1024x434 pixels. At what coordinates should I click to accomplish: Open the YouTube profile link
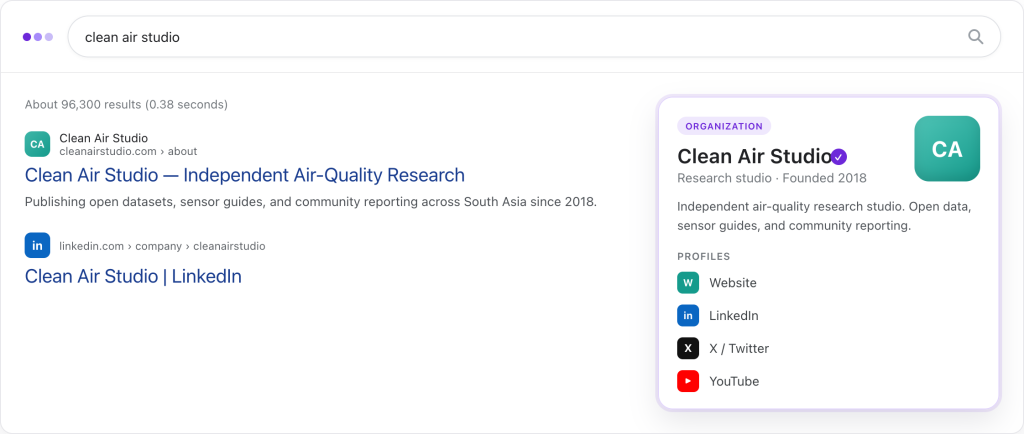[x=734, y=381]
